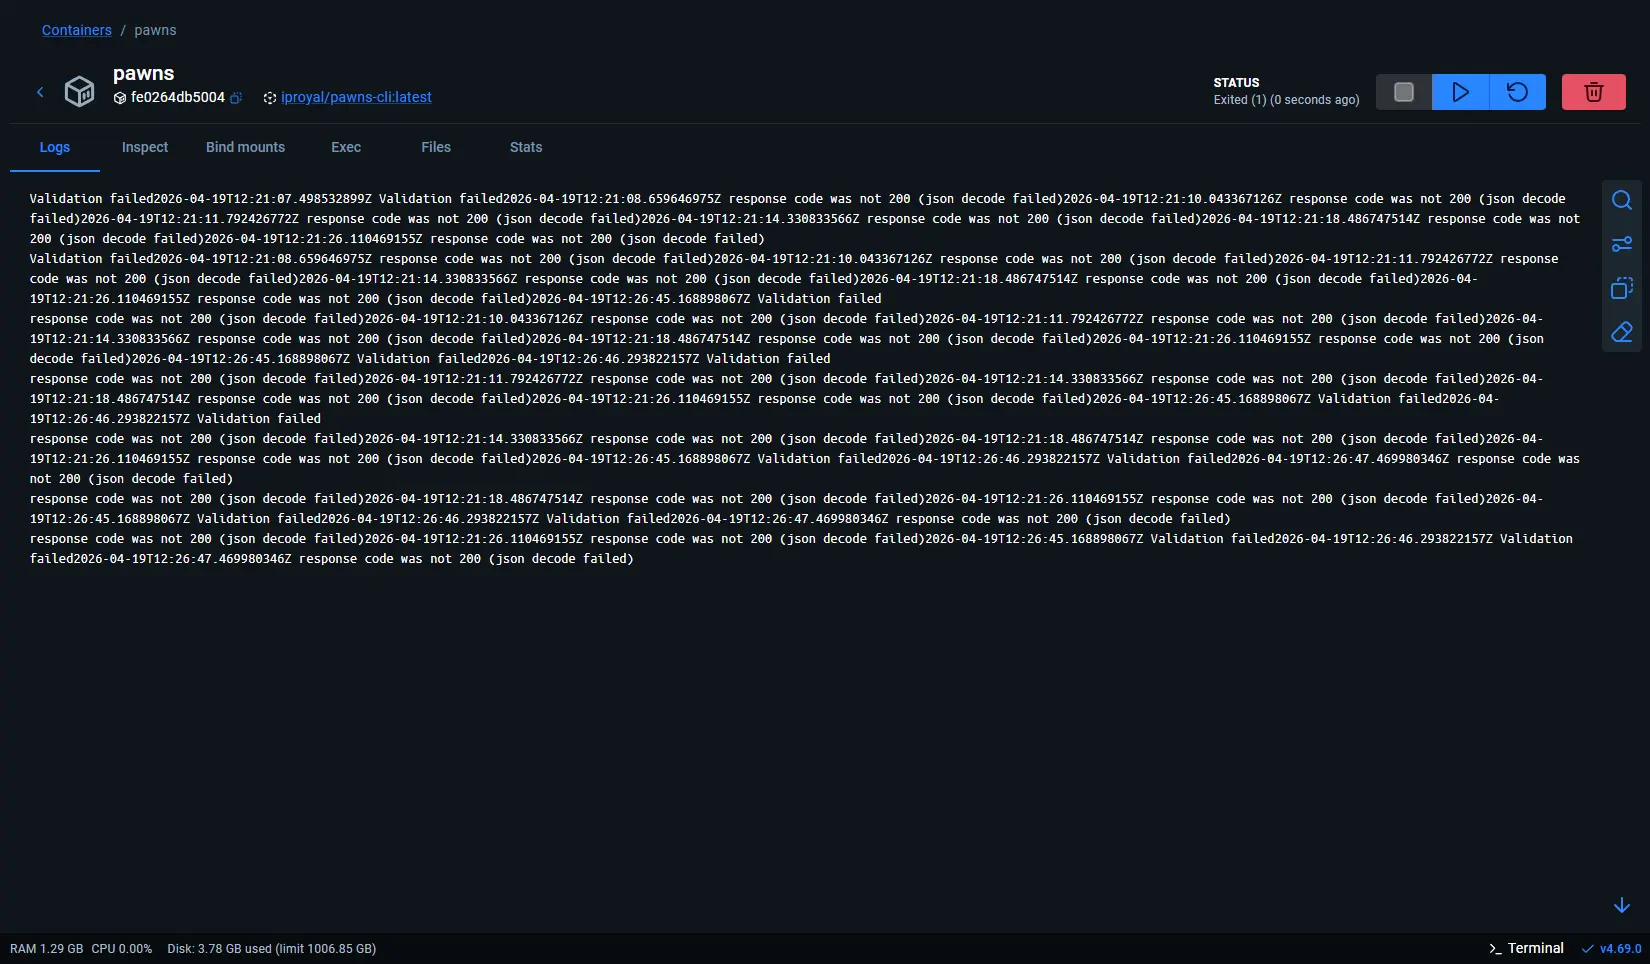Image resolution: width=1650 pixels, height=964 pixels.
Task: Open the Files tab
Action: coord(436,147)
